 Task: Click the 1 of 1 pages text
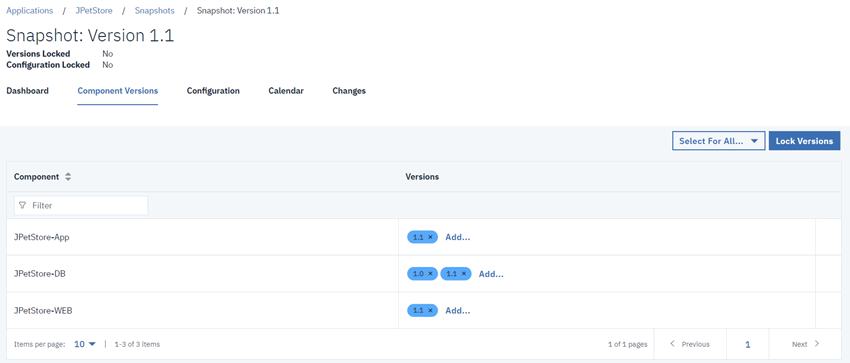coord(628,344)
